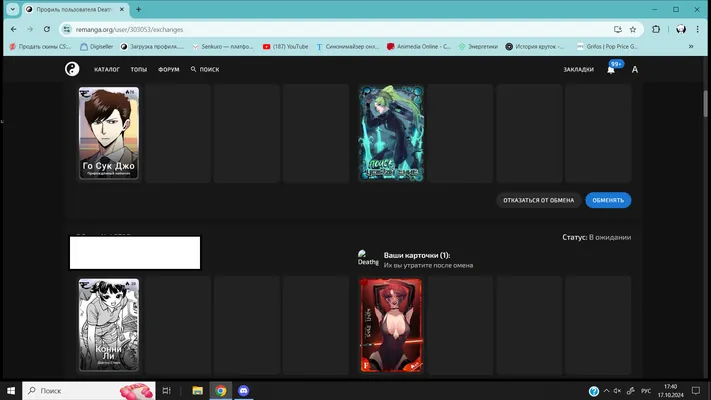Open the Chrome three-dot menu
The height and width of the screenshot is (400, 711).
coord(697,29)
